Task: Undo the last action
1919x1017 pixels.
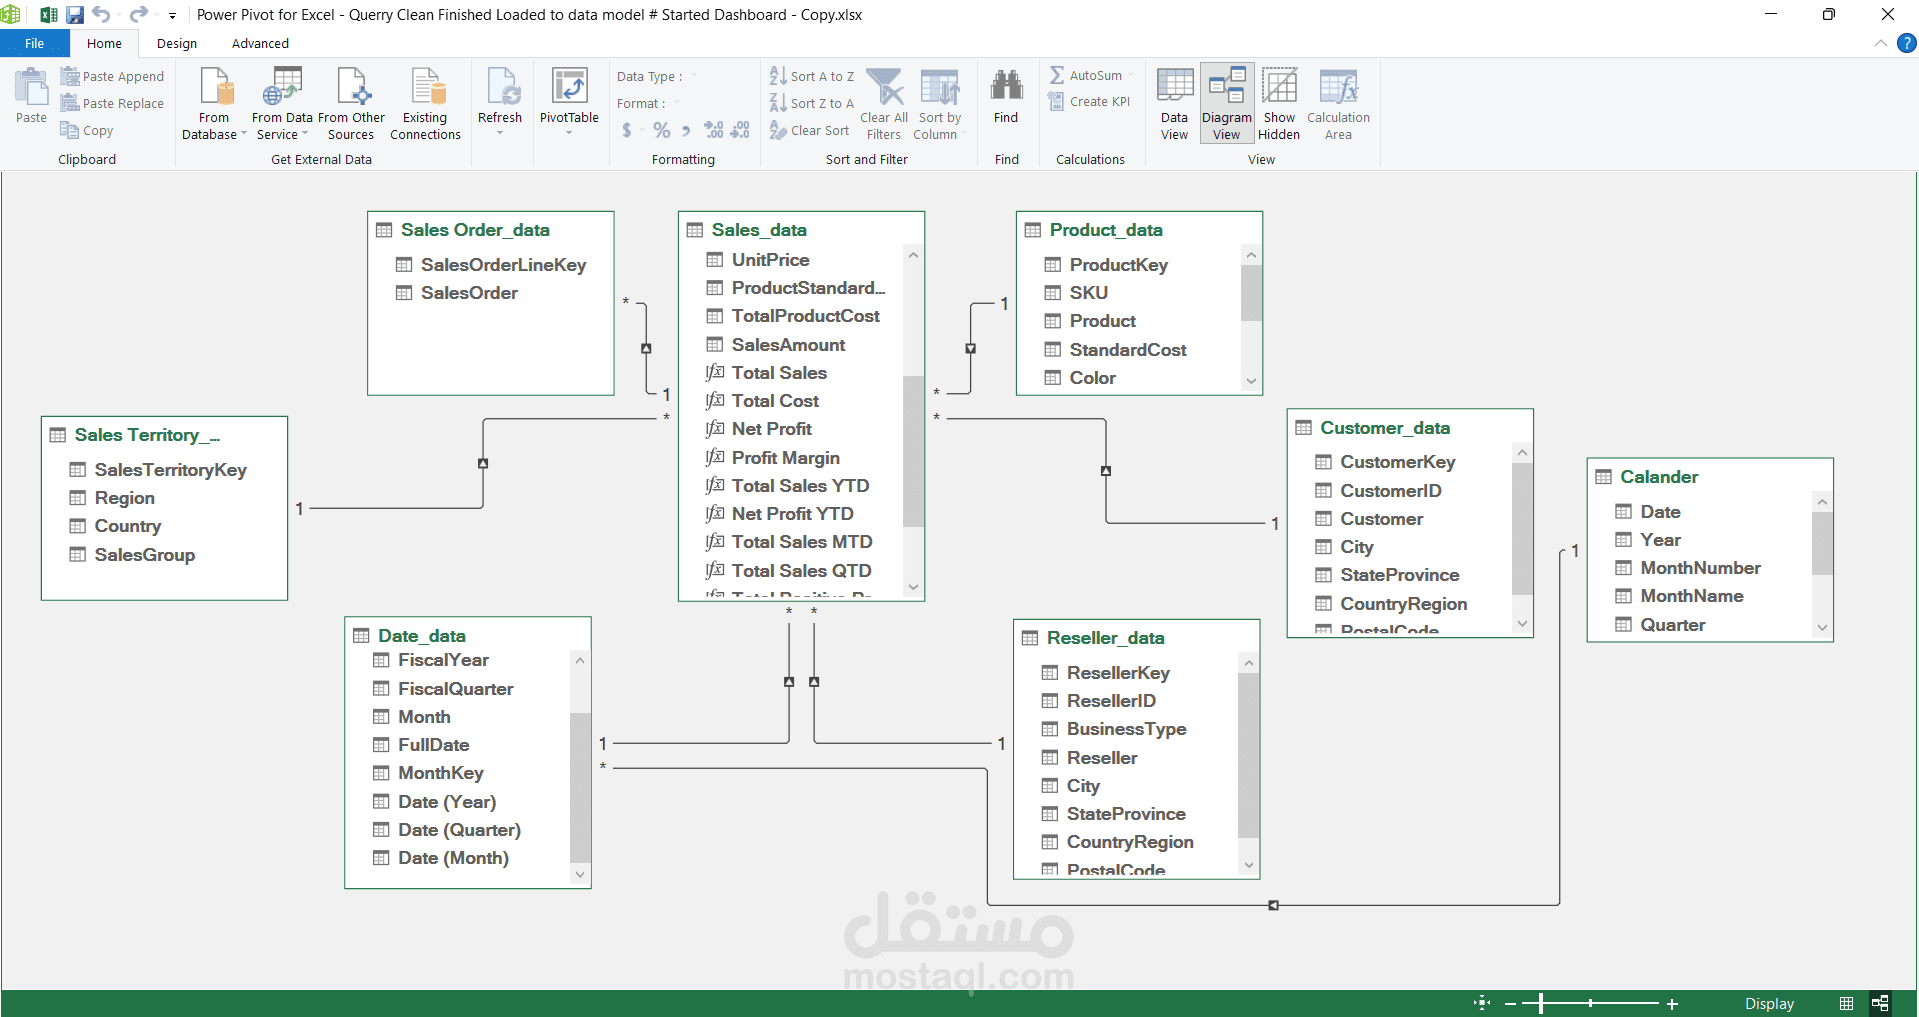Action: tap(101, 15)
